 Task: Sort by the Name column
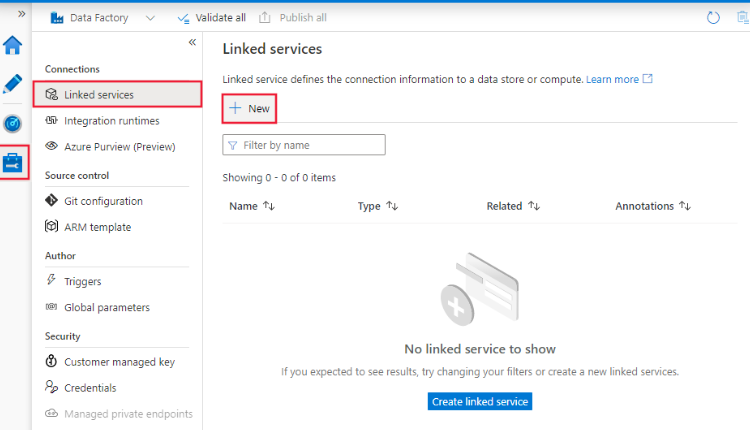[x=252, y=206]
